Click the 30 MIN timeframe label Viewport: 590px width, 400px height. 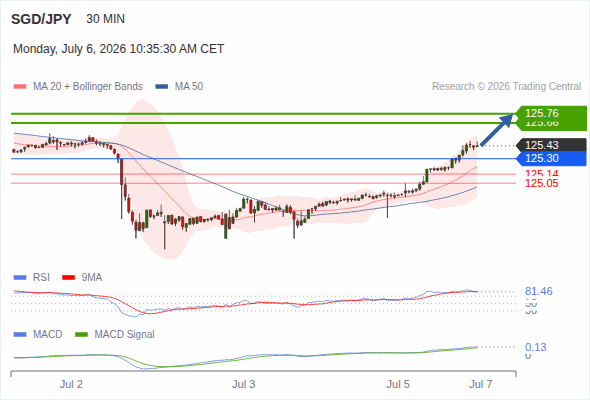(105, 19)
